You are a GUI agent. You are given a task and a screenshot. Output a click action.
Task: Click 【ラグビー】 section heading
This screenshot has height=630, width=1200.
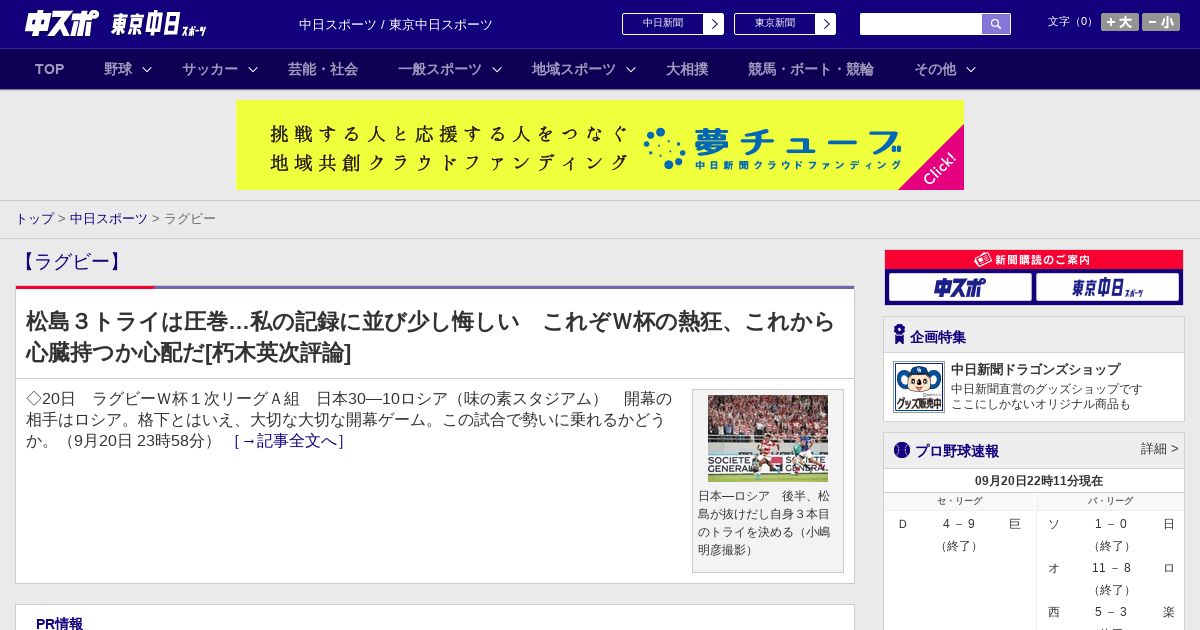[72, 262]
